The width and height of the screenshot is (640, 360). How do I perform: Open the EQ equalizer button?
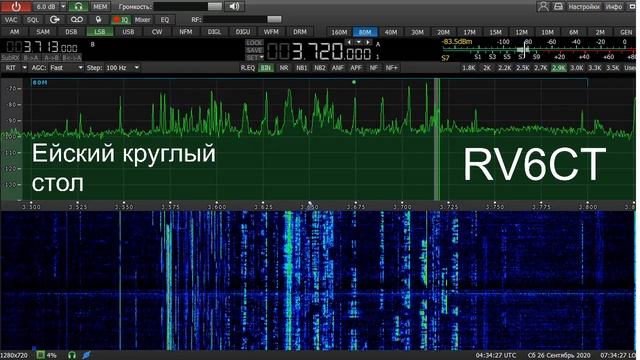tap(164, 20)
